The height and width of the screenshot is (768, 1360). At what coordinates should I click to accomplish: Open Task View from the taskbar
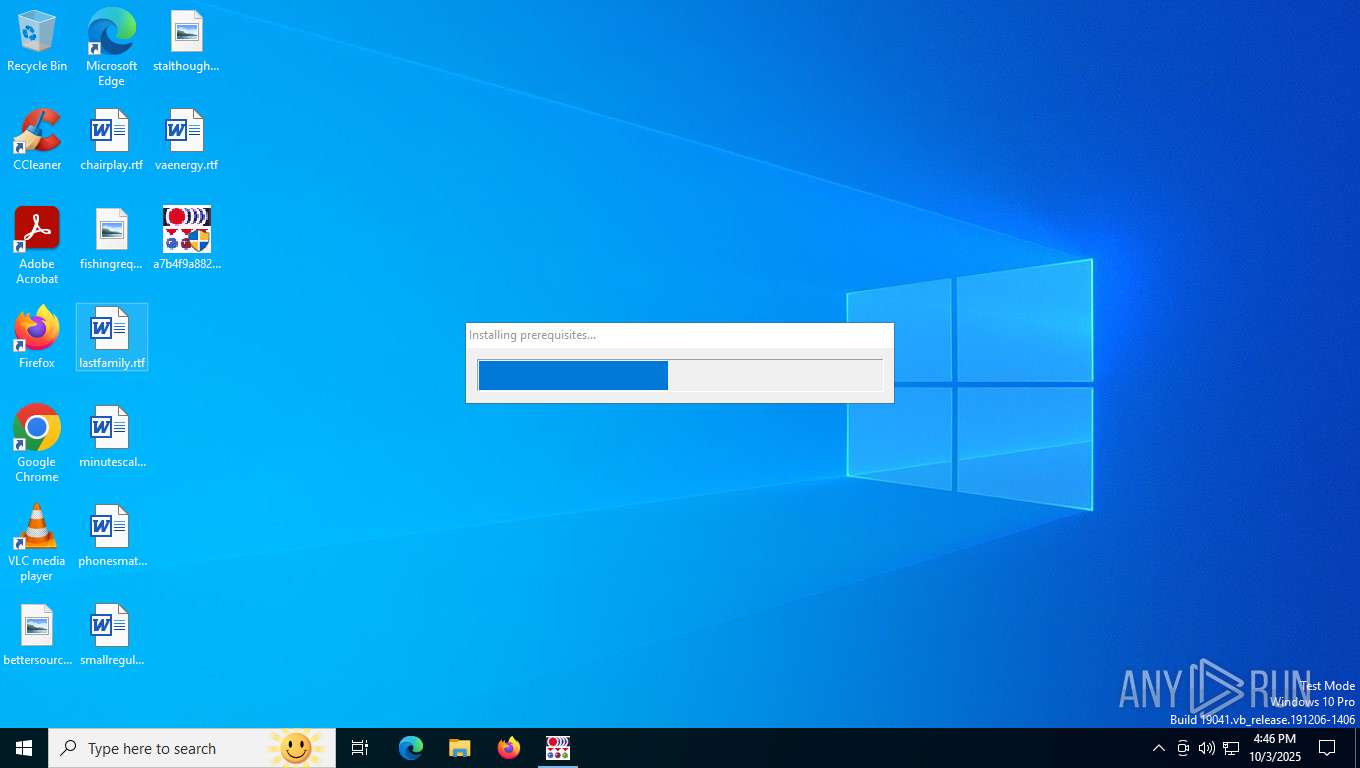tap(360, 748)
